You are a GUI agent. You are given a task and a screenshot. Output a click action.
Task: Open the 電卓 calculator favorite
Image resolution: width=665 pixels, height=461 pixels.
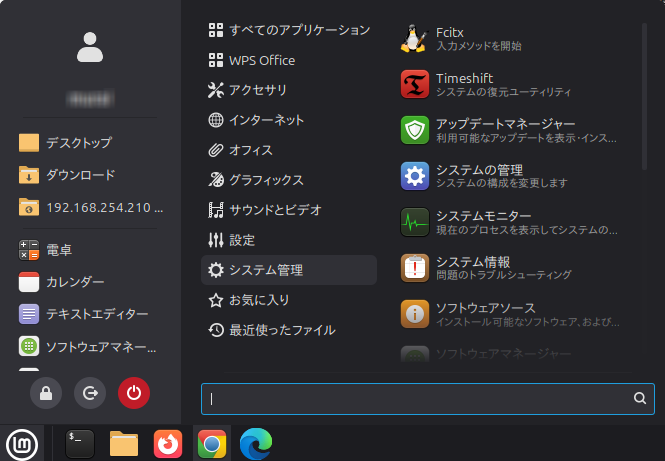click(59, 250)
